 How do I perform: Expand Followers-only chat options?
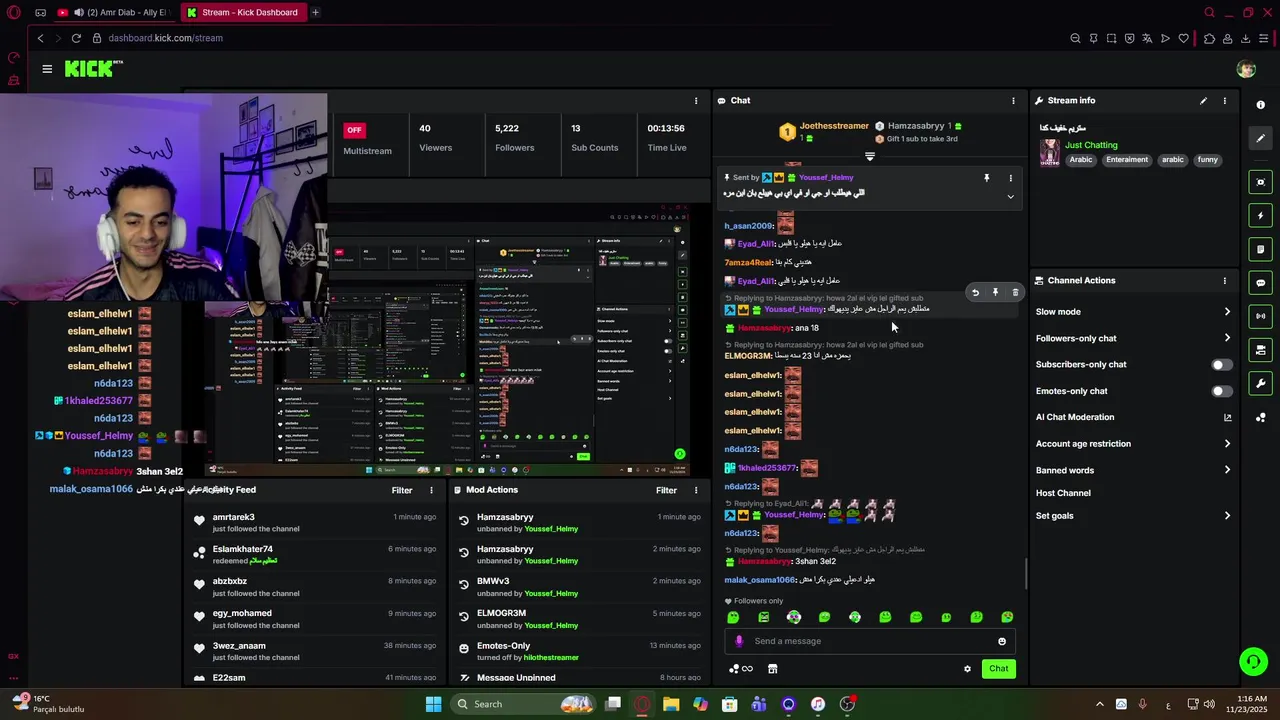point(1227,338)
